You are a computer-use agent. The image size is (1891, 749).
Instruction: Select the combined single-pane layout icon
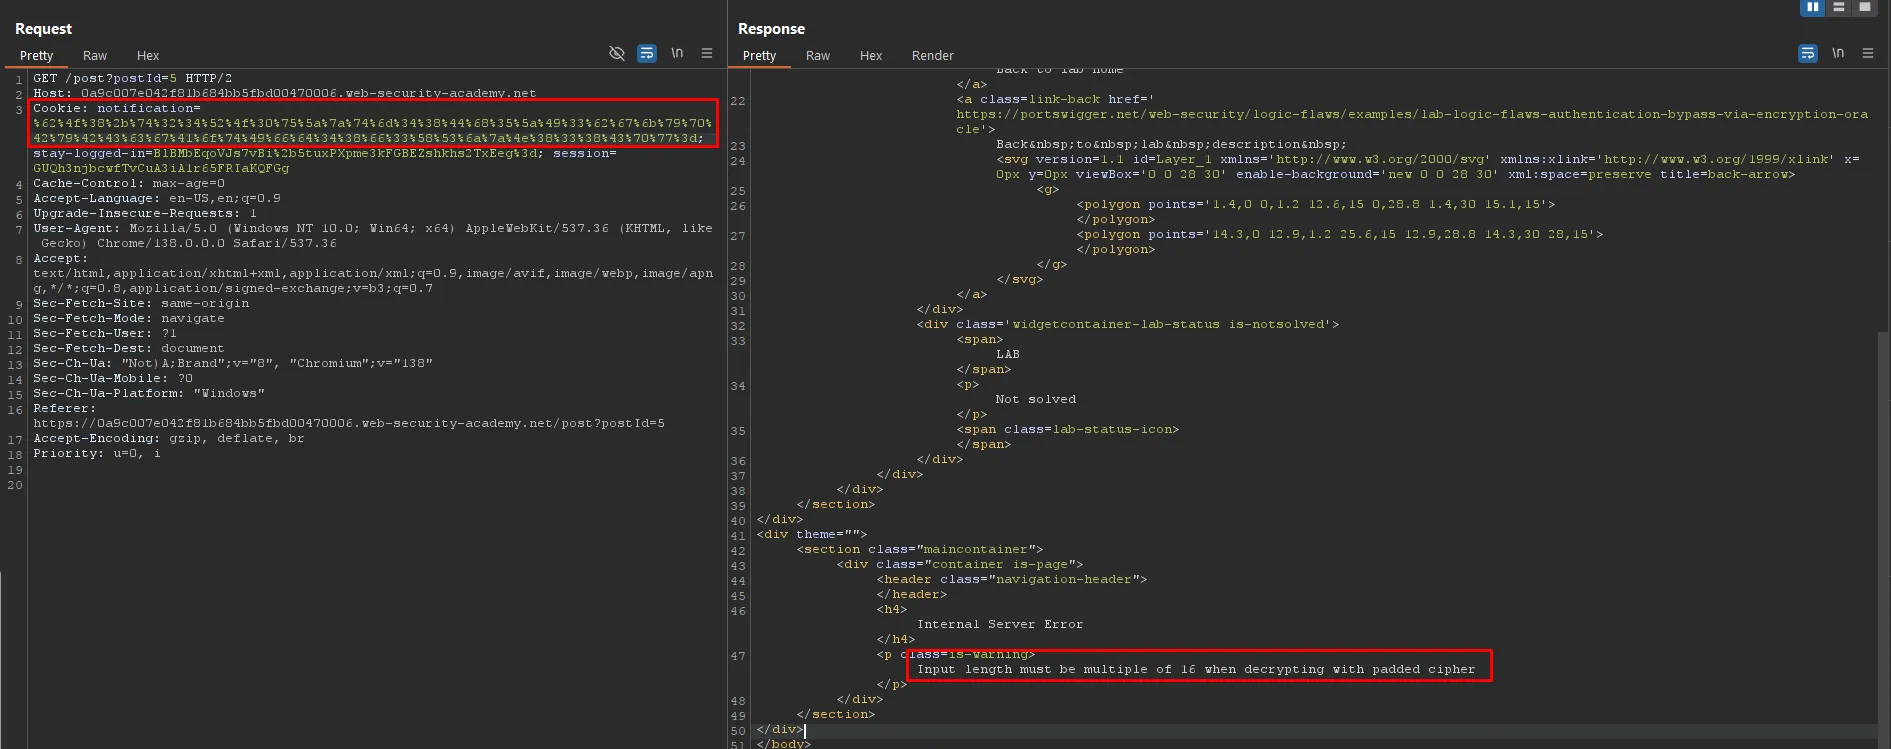(x=1864, y=7)
